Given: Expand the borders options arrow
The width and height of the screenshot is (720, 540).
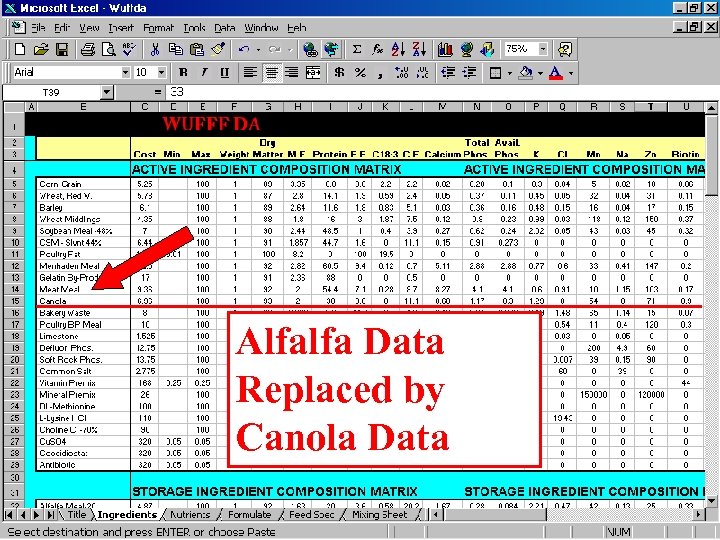Looking at the screenshot, I should click(x=509, y=73).
